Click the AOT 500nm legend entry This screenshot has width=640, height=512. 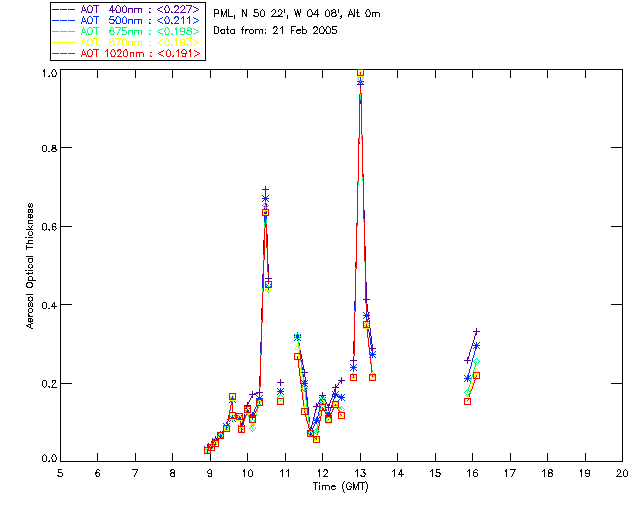(127, 20)
